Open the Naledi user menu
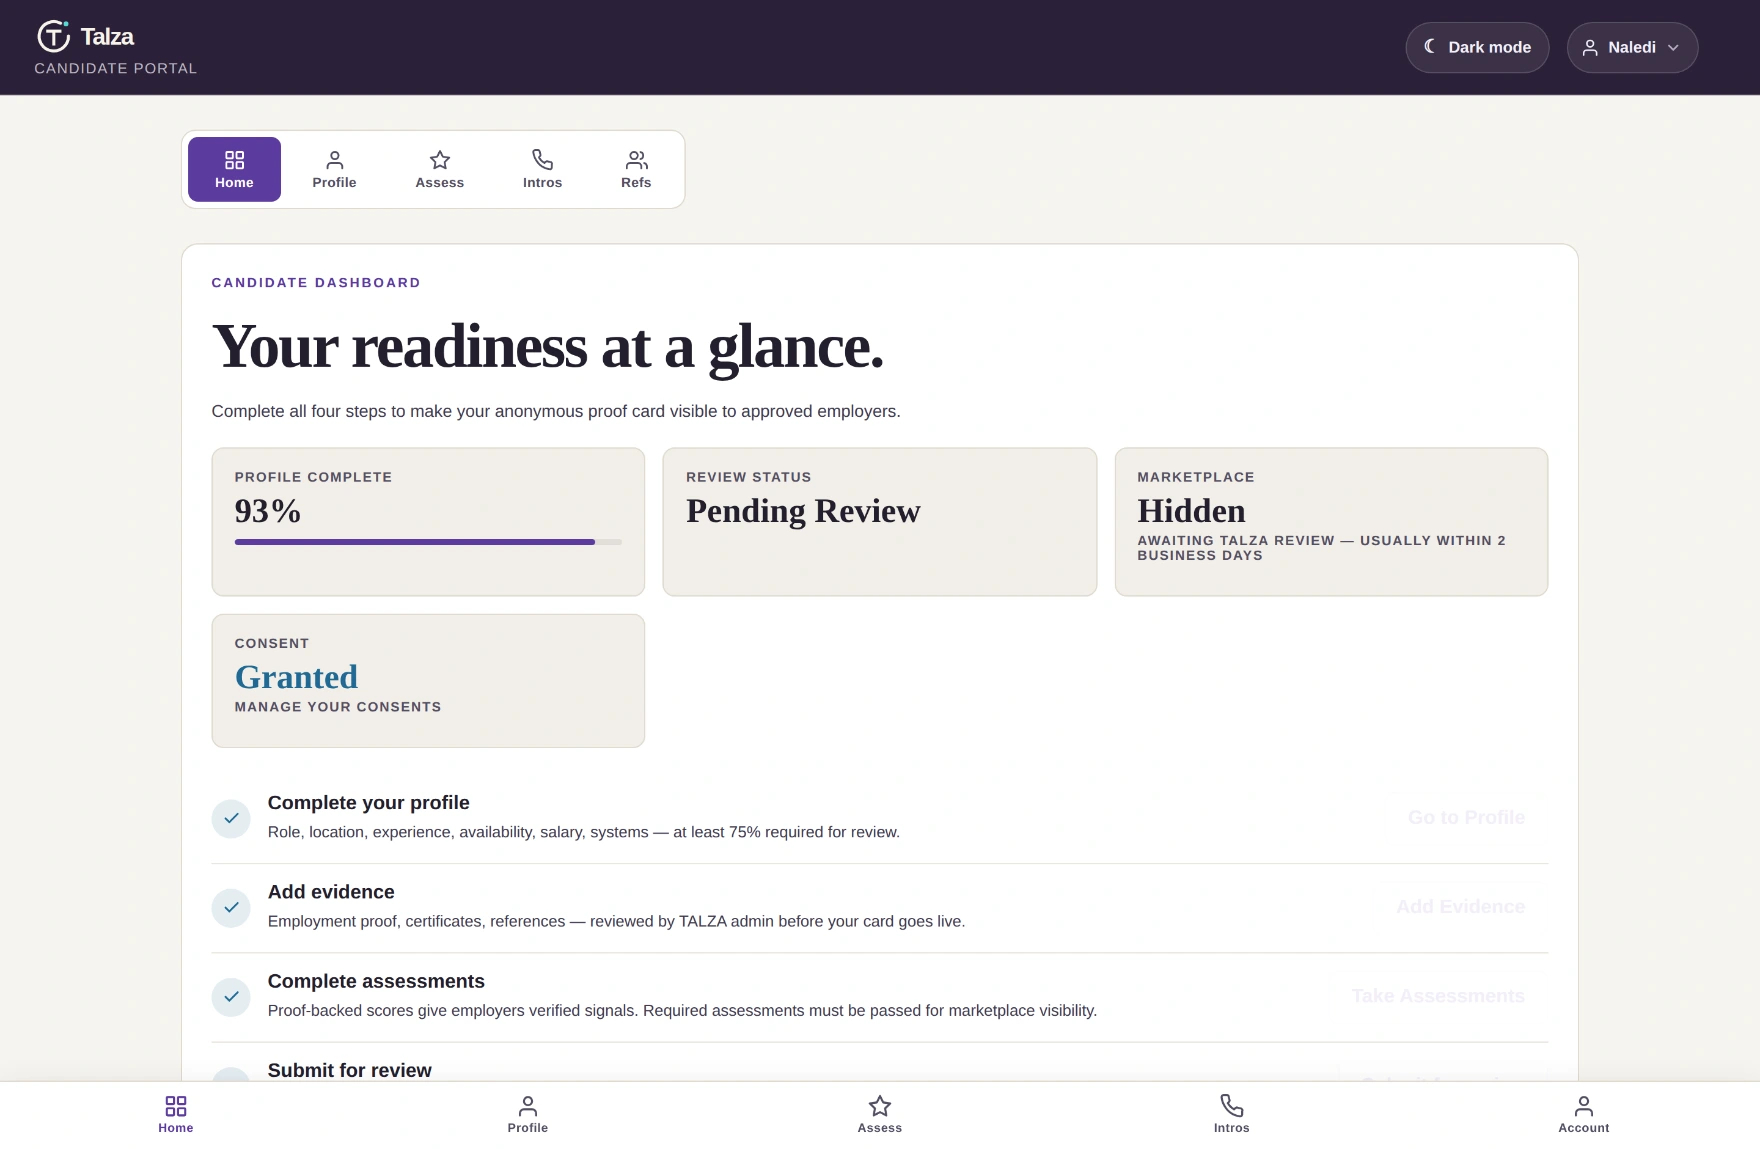1760x1149 pixels. tap(1632, 47)
